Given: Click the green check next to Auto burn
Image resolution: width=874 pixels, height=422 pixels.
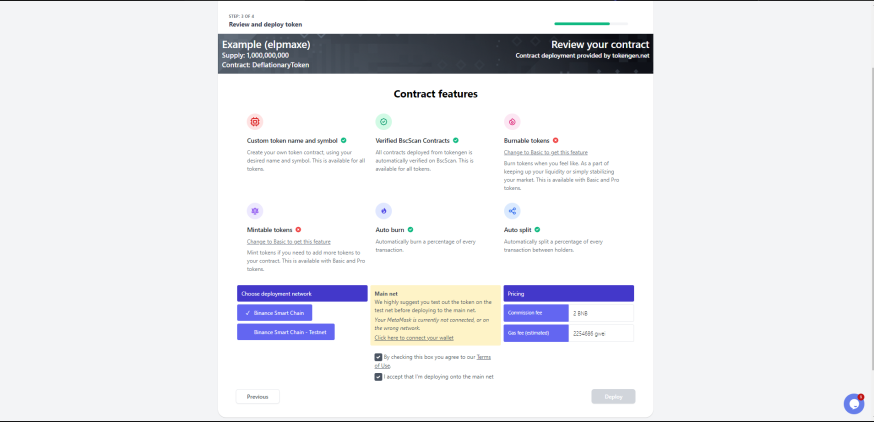Looking at the screenshot, I should click(410, 230).
